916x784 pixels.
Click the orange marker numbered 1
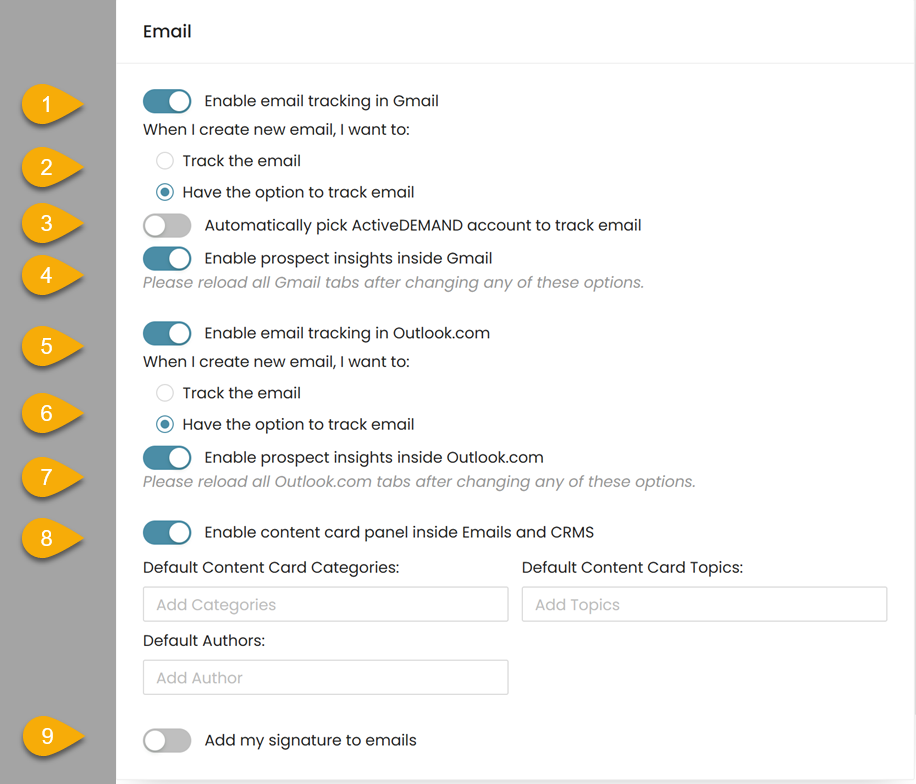pyautogui.click(x=52, y=105)
